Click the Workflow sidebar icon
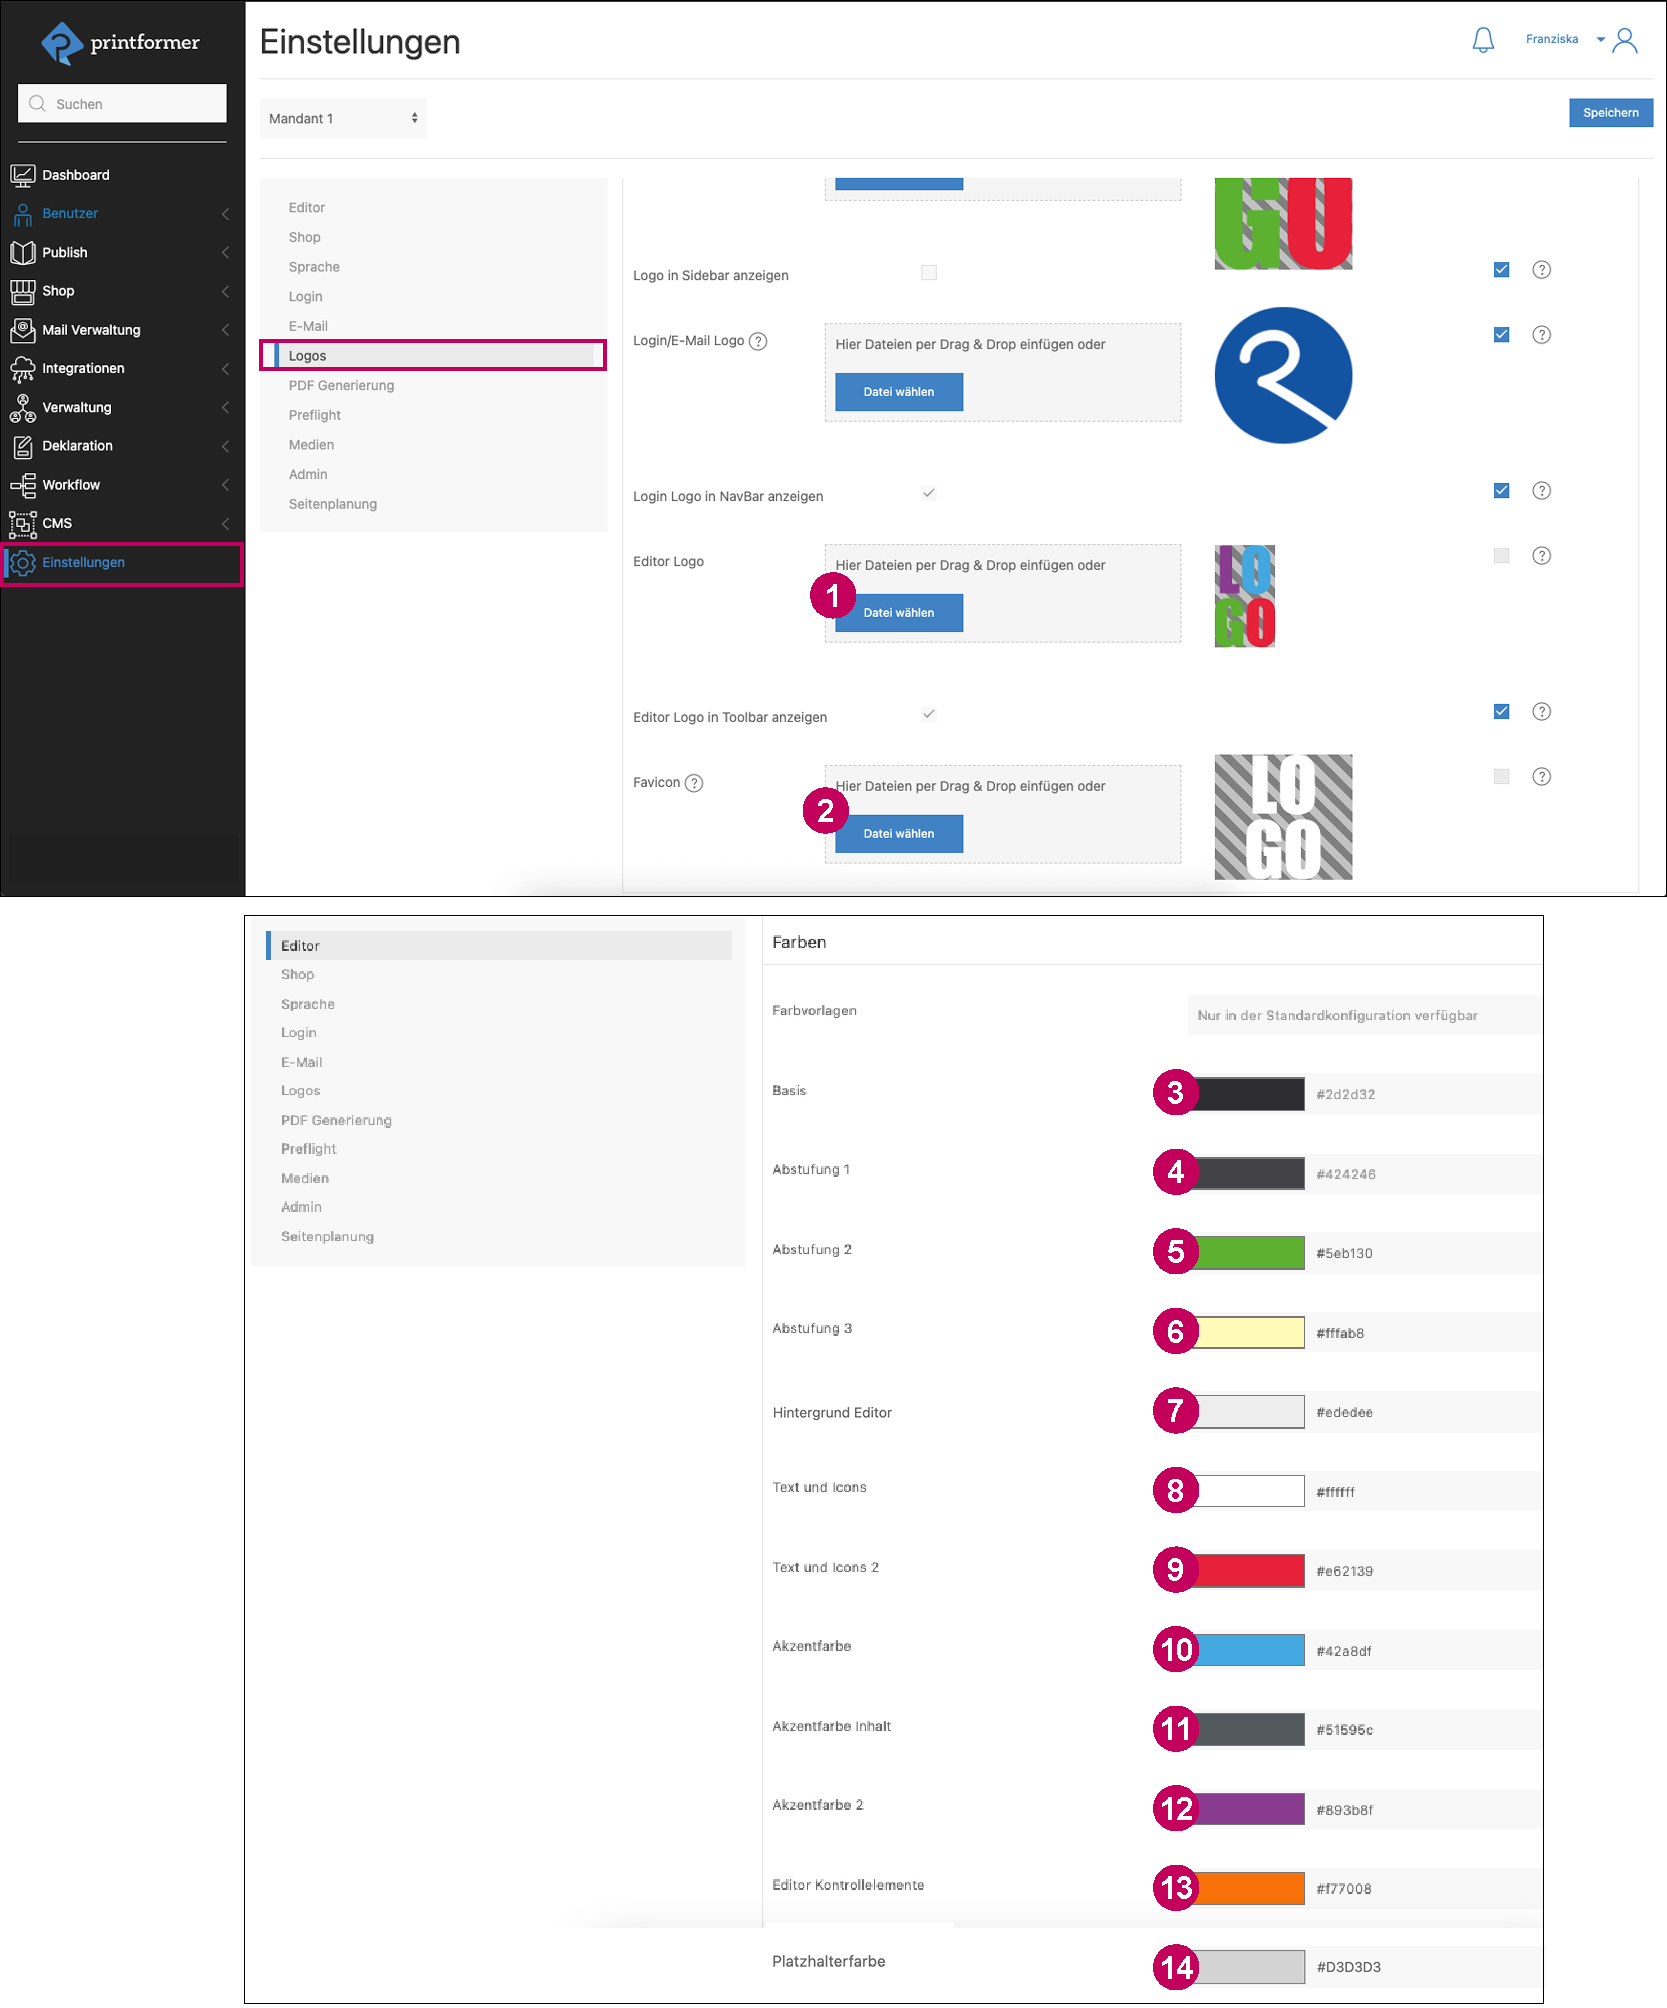1667x2008 pixels. (x=22, y=485)
